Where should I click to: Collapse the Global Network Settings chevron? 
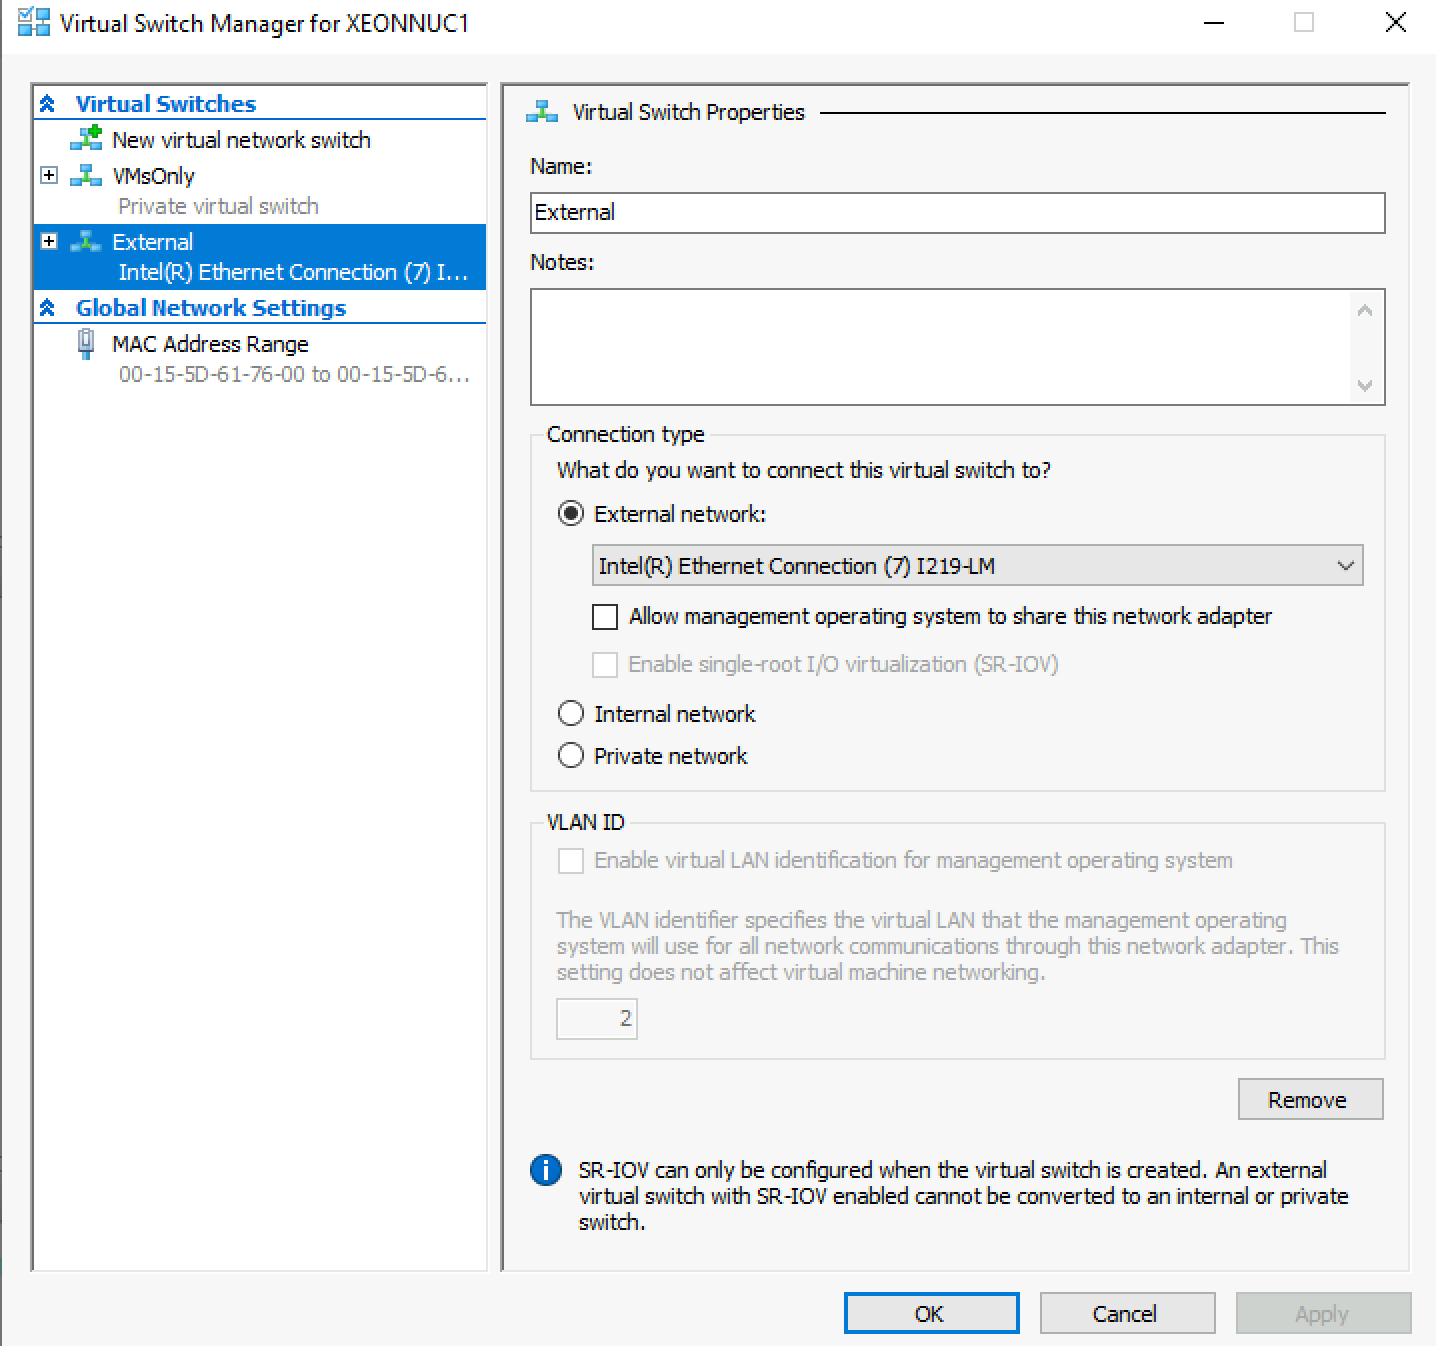tap(47, 307)
